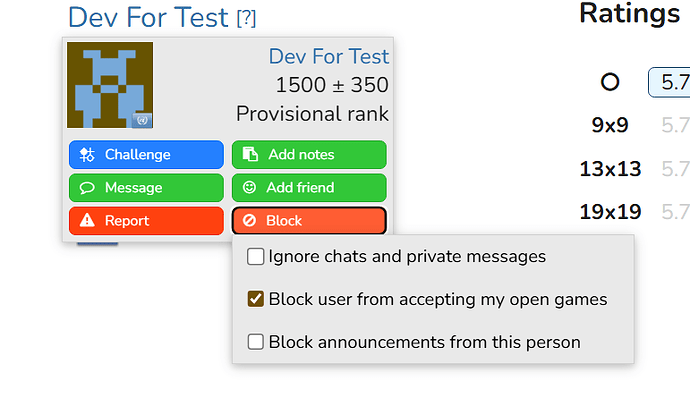Click the Challenge button
Image resolution: width=690 pixels, height=398 pixels.
(146, 155)
